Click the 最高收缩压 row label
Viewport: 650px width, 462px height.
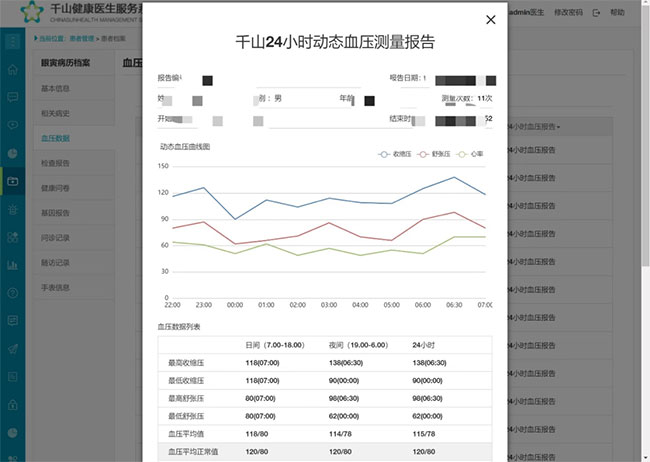pos(186,363)
